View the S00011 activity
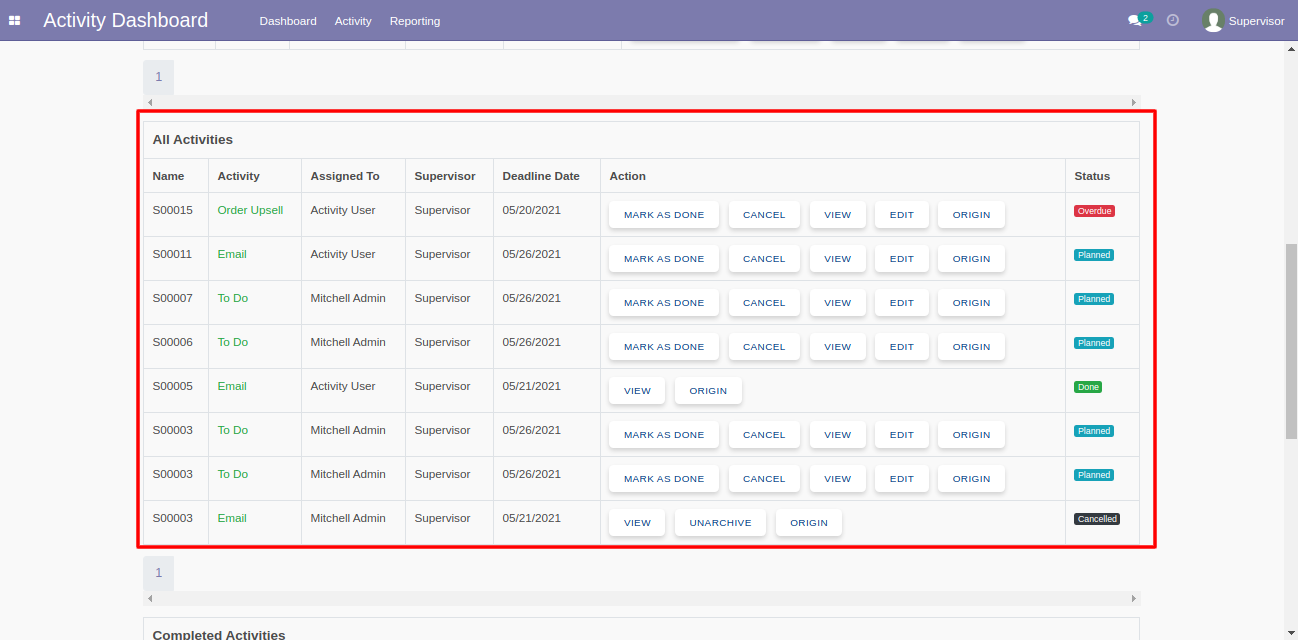1298x640 pixels. coord(838,259)
